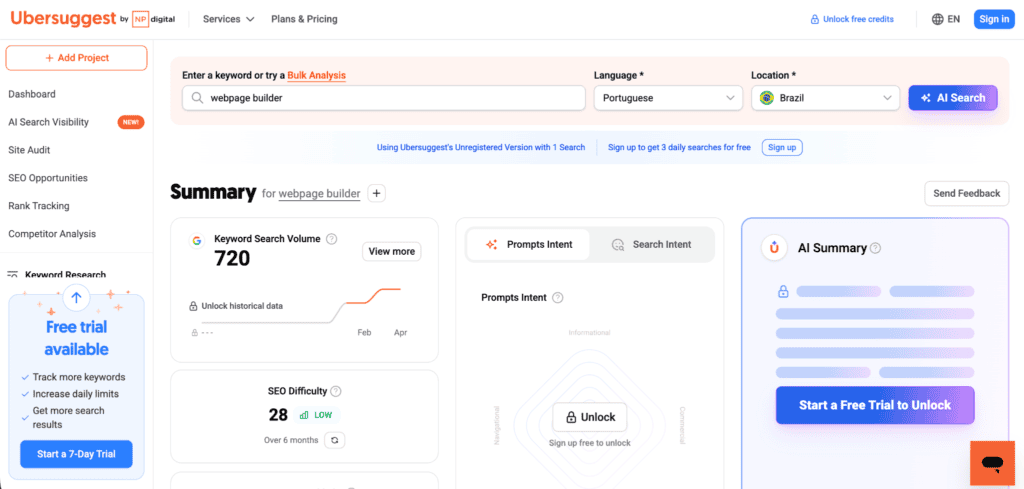The image size is (1024, 489).
Task: Click the Send Feedback button
Action: coord(967,193)
